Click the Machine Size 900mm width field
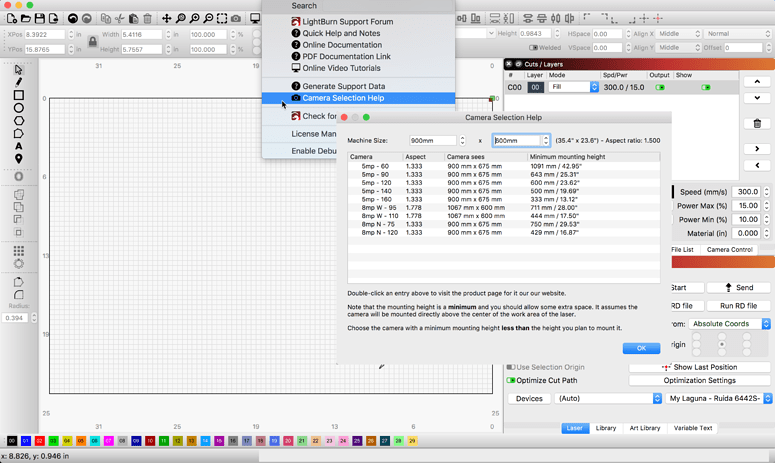The image size is (775, 463). click(x=432, y=140)
